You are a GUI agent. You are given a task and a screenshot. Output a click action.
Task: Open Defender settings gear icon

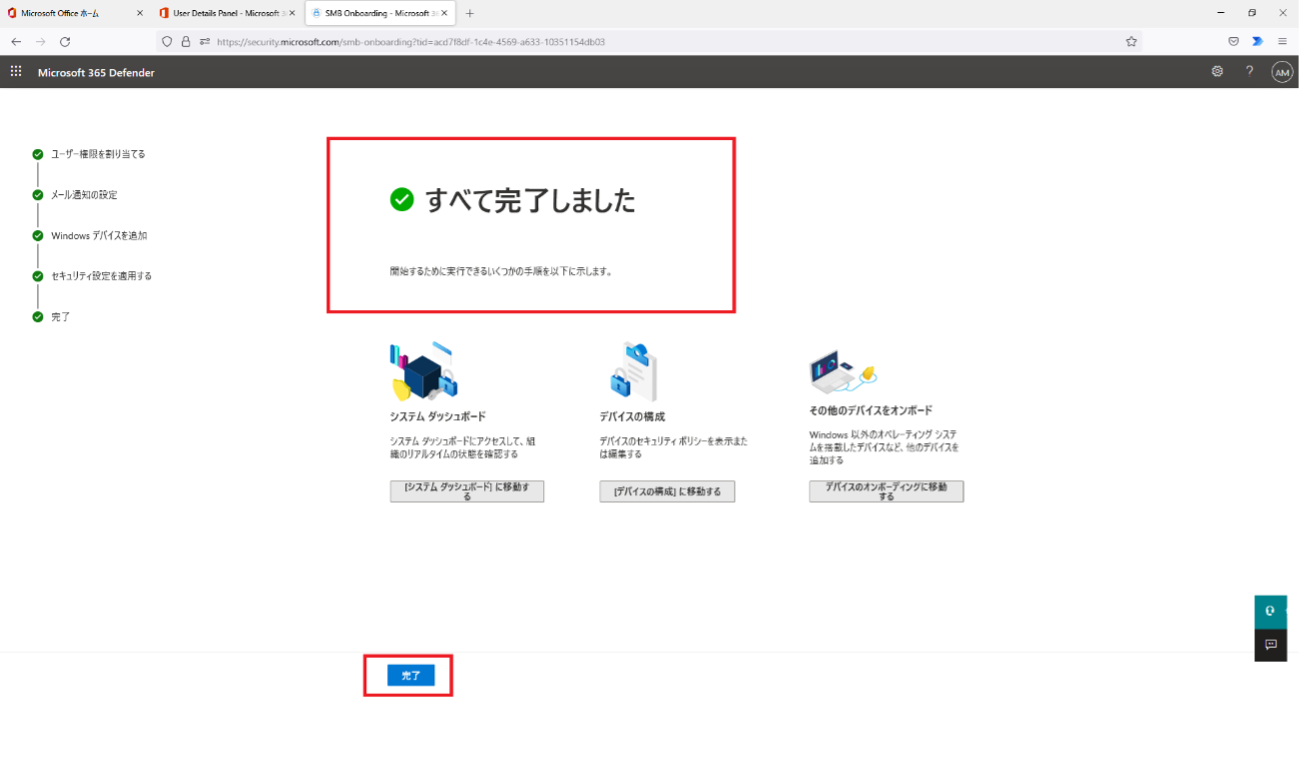[x=1217, y=71]
